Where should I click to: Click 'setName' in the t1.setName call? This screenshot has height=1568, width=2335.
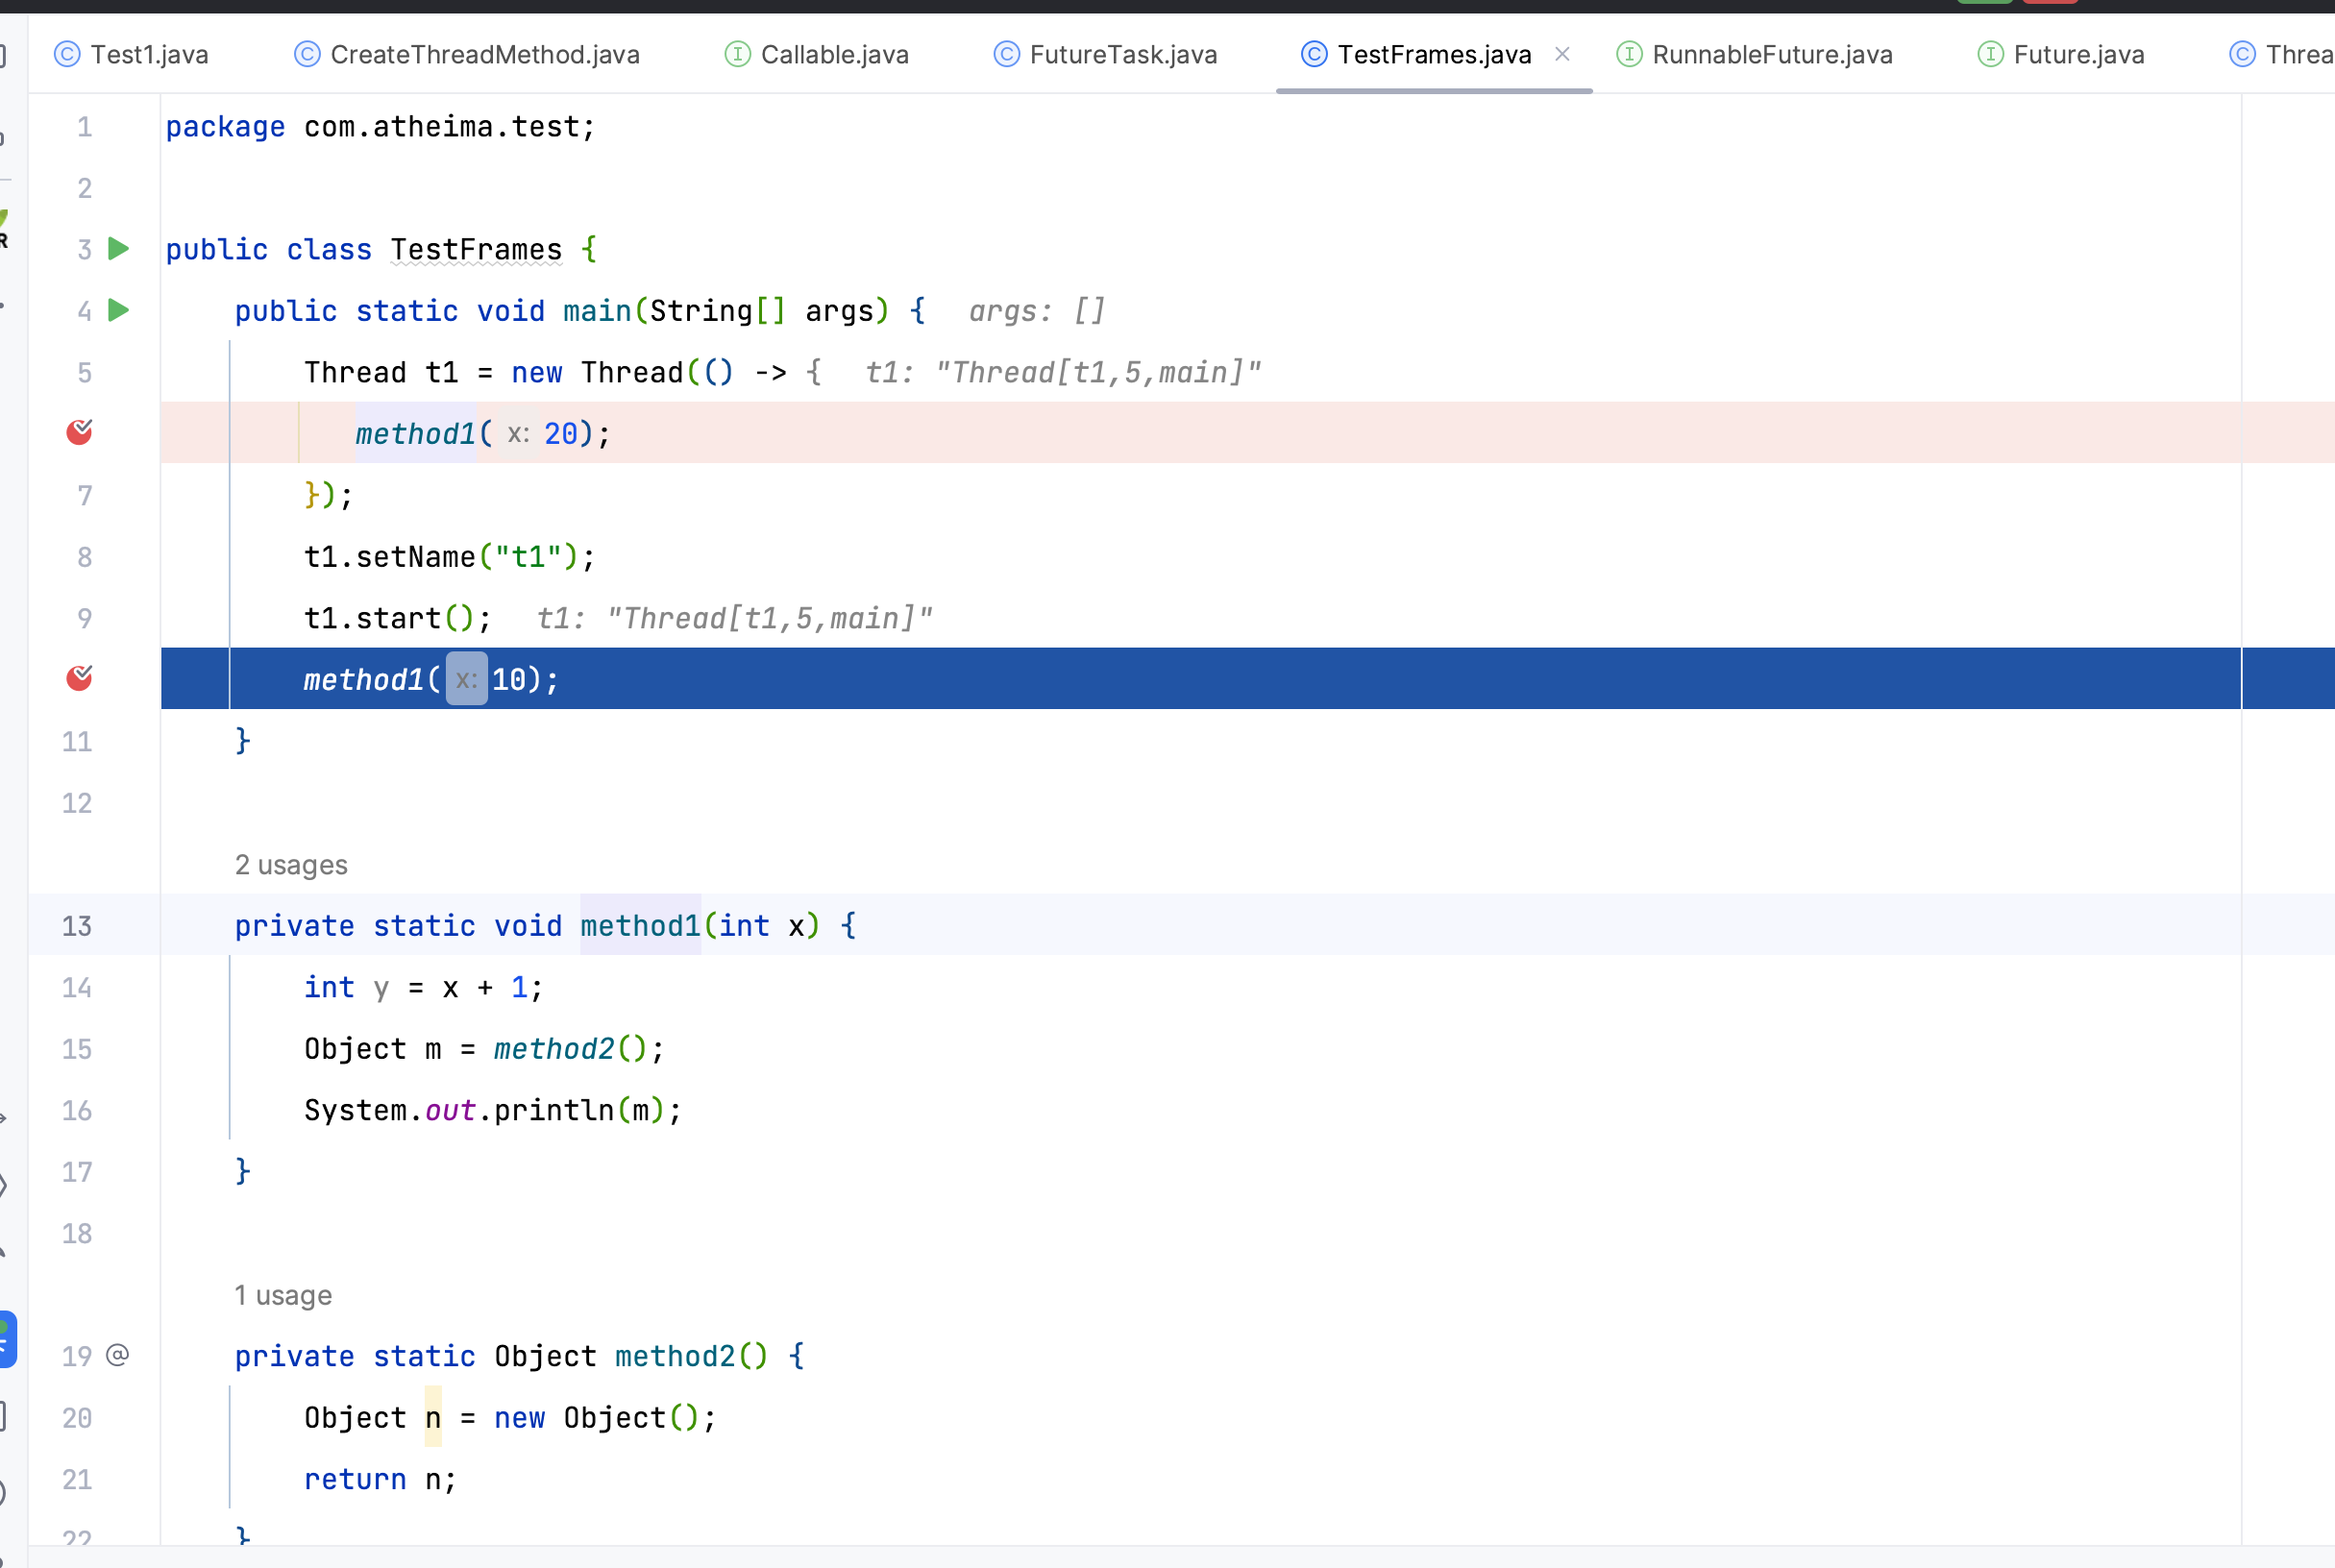(x=416, y=557)
